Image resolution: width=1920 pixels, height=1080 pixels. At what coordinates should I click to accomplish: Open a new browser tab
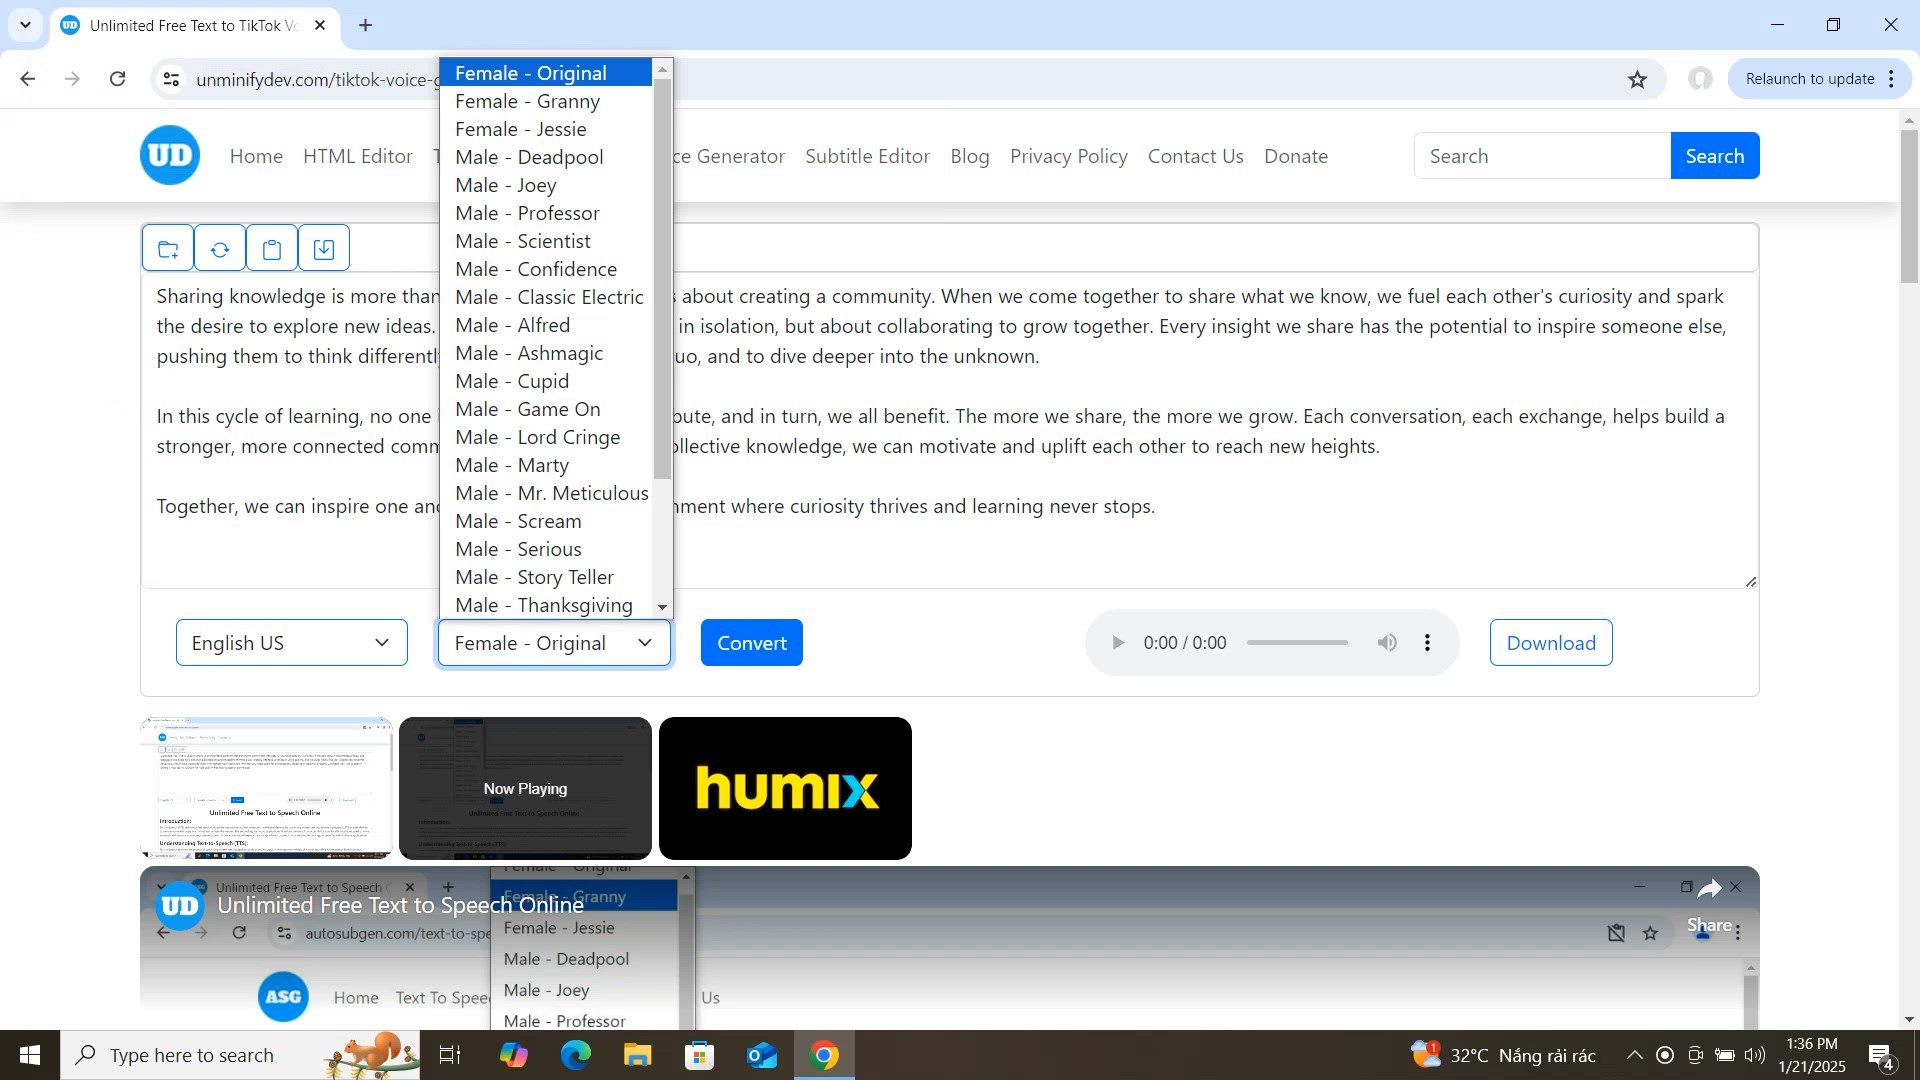(366, 25)
